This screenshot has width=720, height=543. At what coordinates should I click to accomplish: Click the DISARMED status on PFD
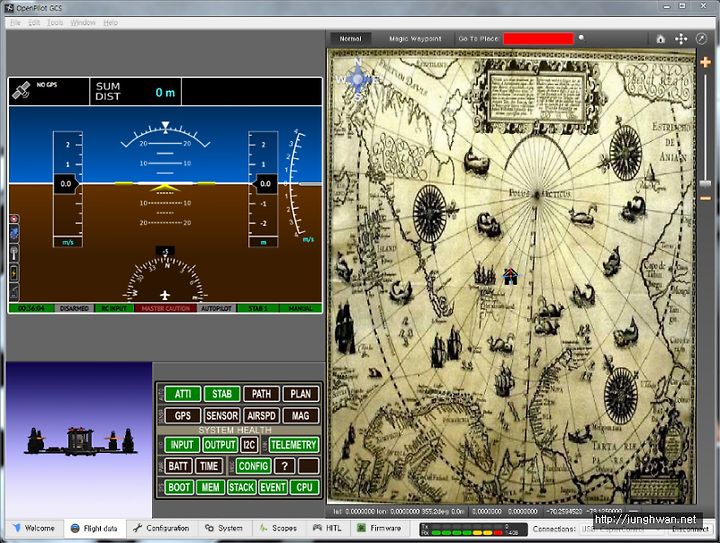click(x=74, y=308)
